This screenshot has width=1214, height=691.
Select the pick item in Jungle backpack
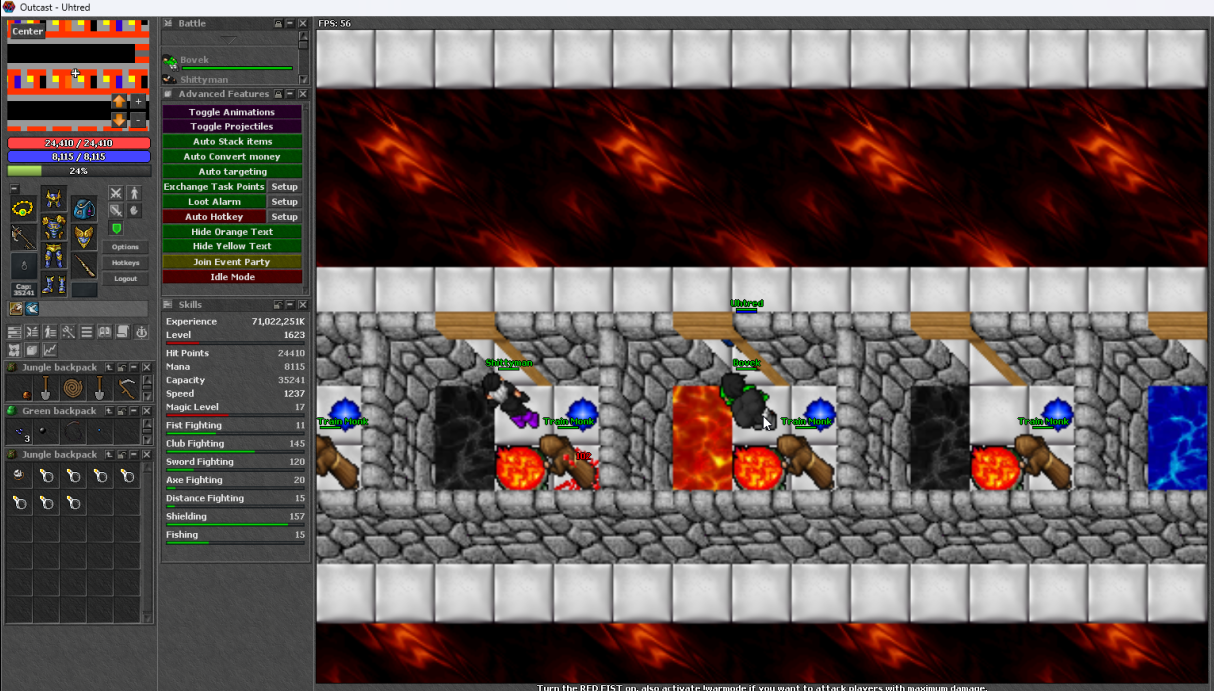(127, 388)
